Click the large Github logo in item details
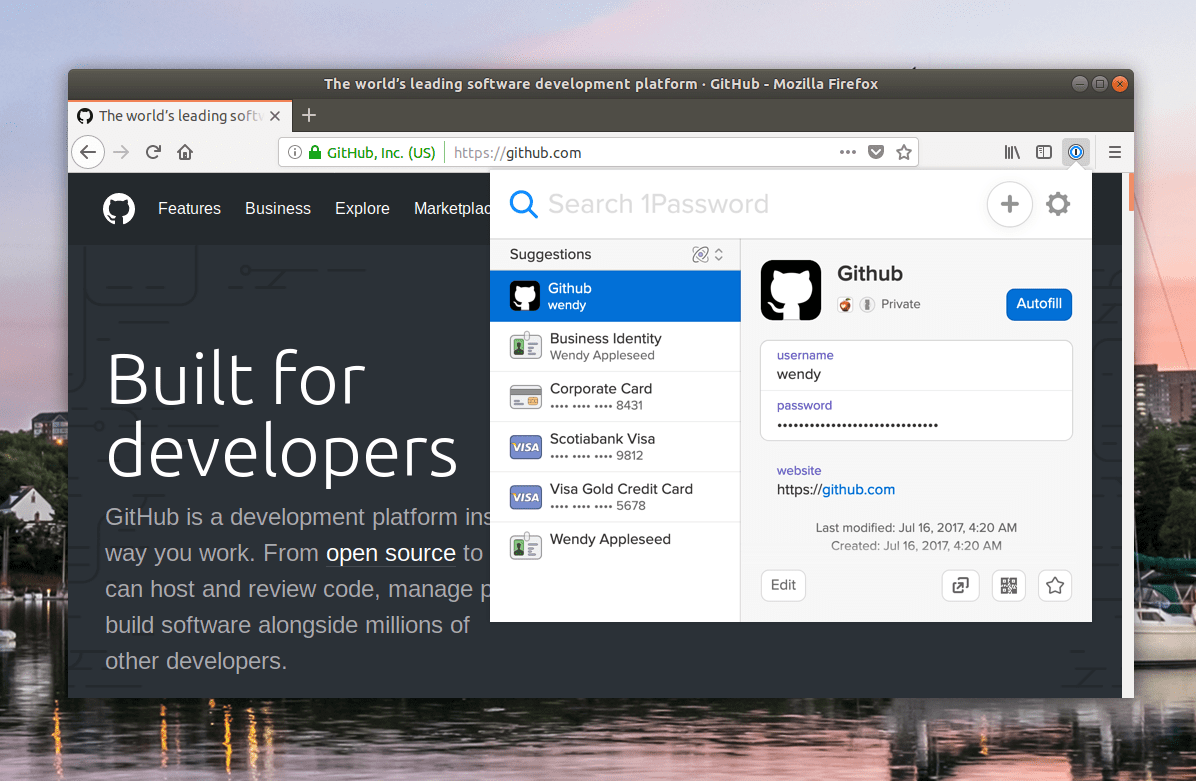Viewport: 1196px width, 781px height. tap(791, 290)
